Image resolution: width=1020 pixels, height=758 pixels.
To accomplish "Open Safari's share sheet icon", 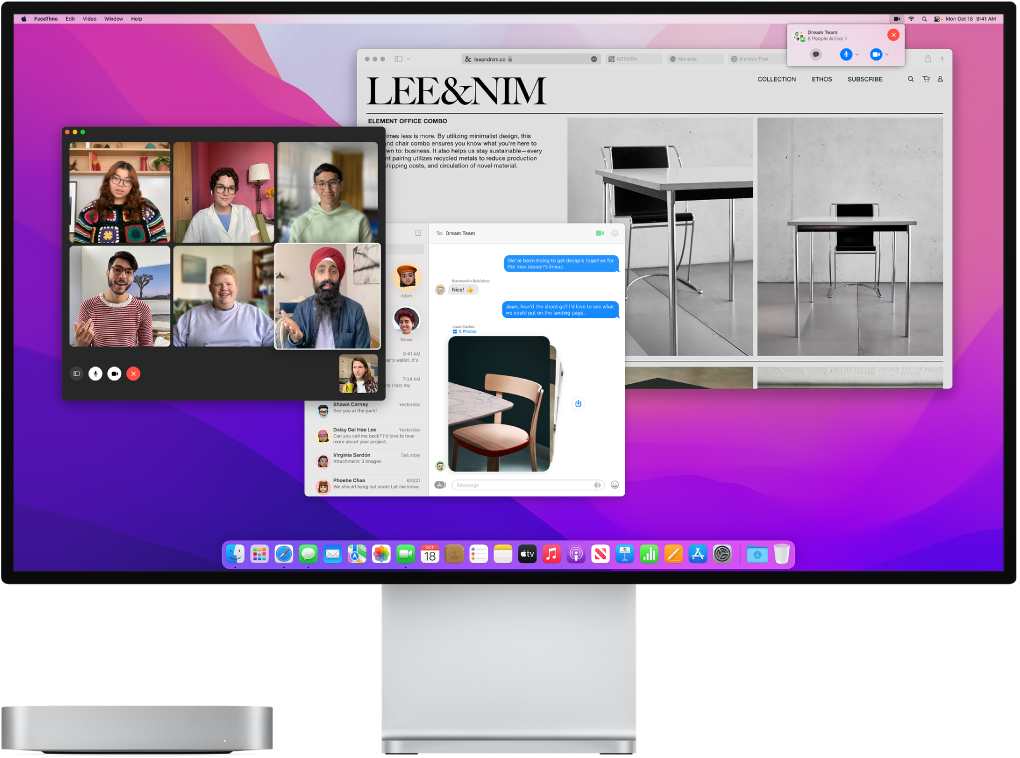I will coord(927,57).
